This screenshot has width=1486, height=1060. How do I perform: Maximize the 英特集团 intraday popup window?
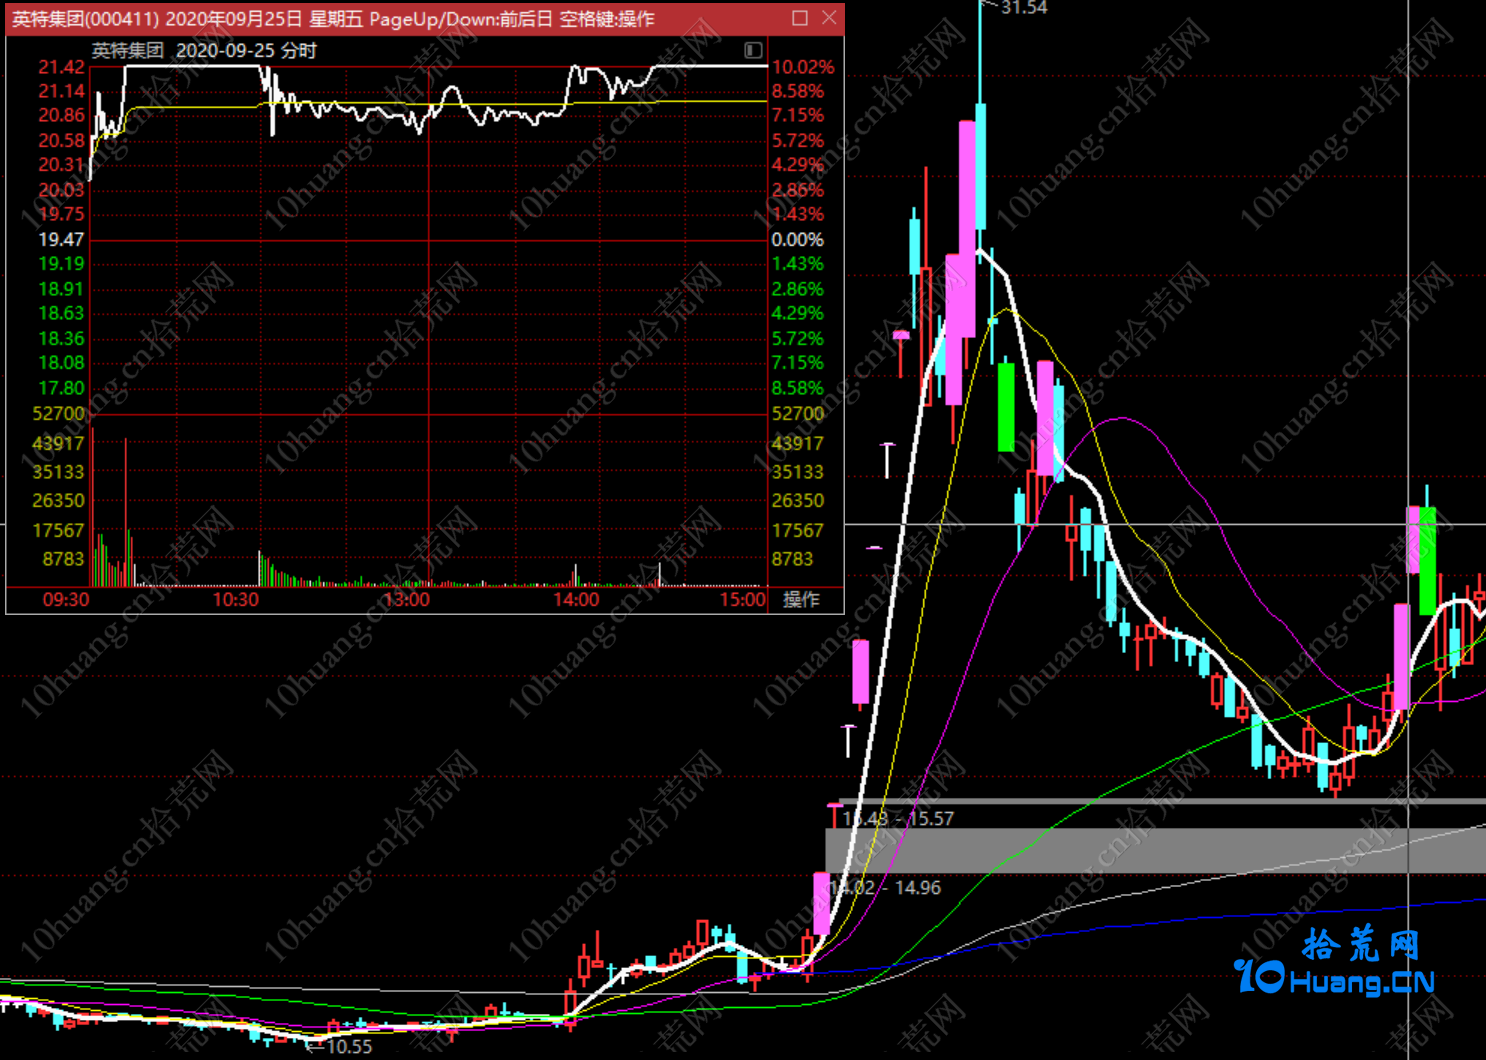click(799, 18)
